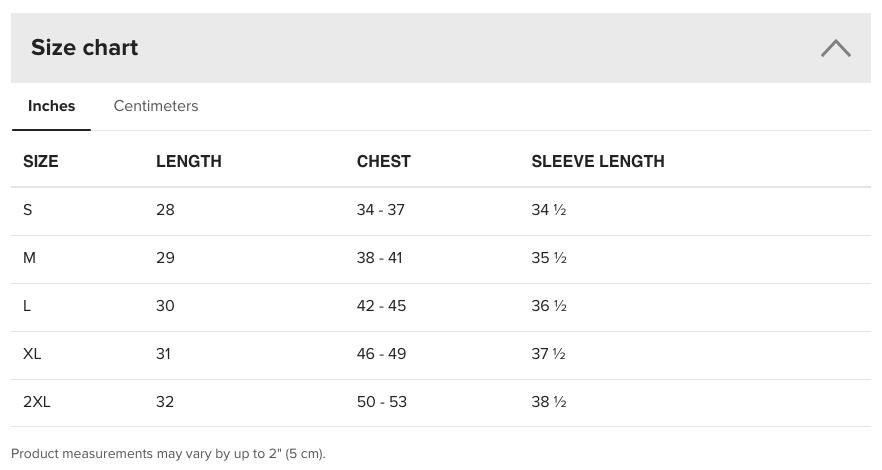
Task: Click length value 31 for XL
Action: (x=163, y=354)
